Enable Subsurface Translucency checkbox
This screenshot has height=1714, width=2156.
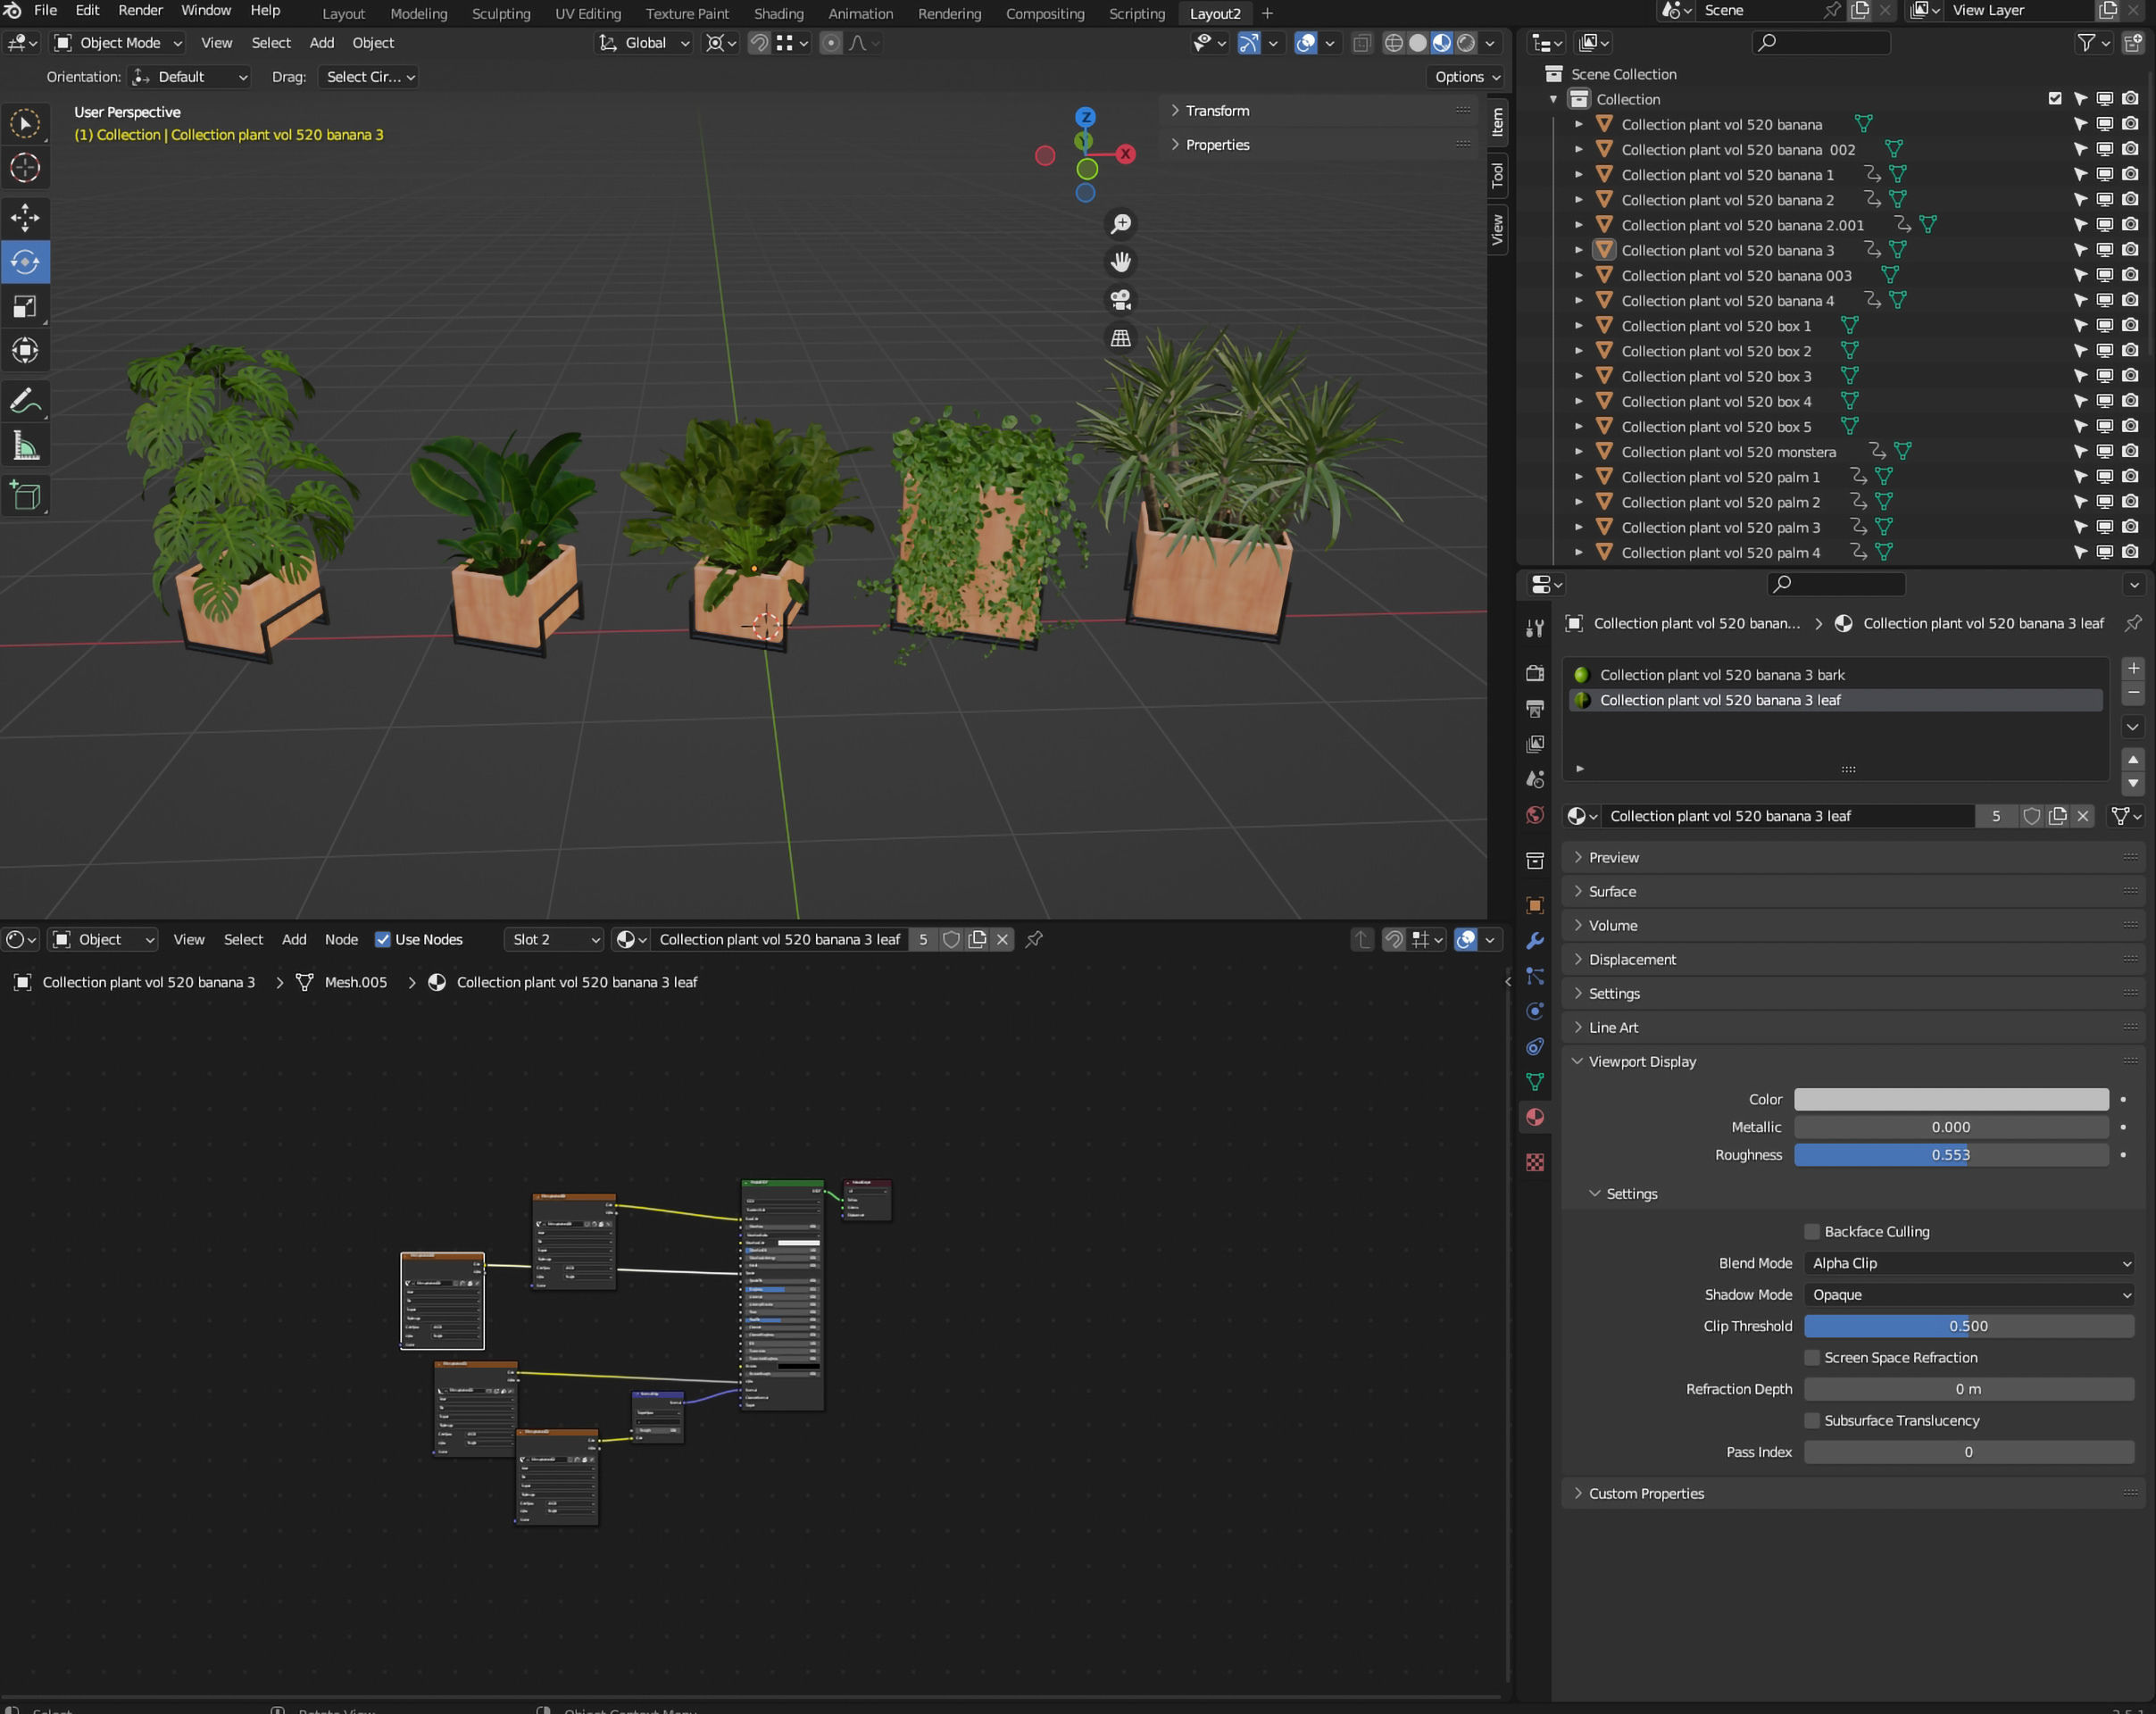pos(1812,1420)
